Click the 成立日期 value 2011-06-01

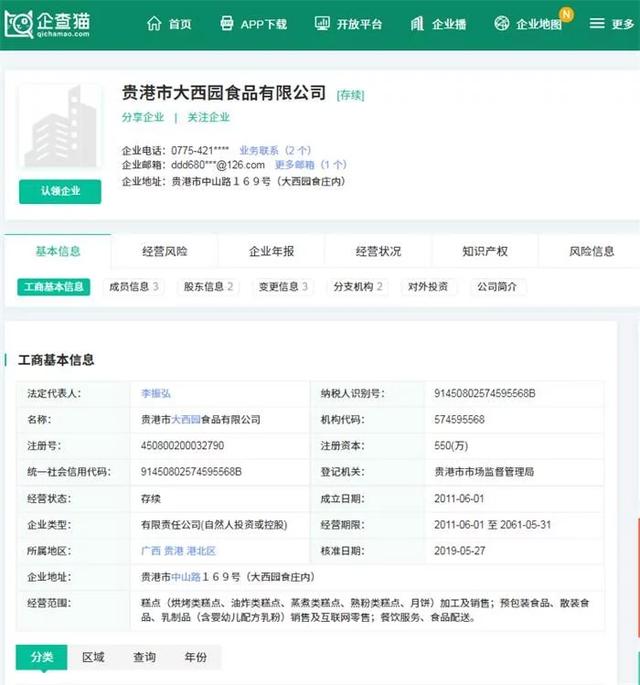pyautogui.click(x=459, y=498)
